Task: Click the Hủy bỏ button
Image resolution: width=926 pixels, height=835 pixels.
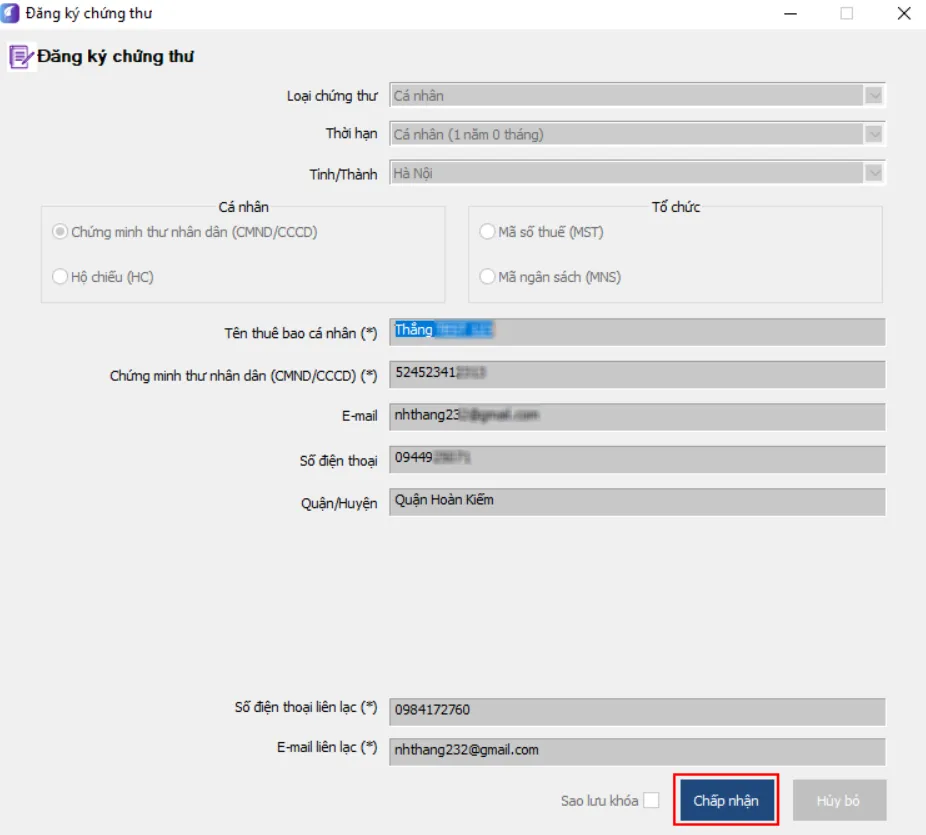Action: tap(839, 801)
